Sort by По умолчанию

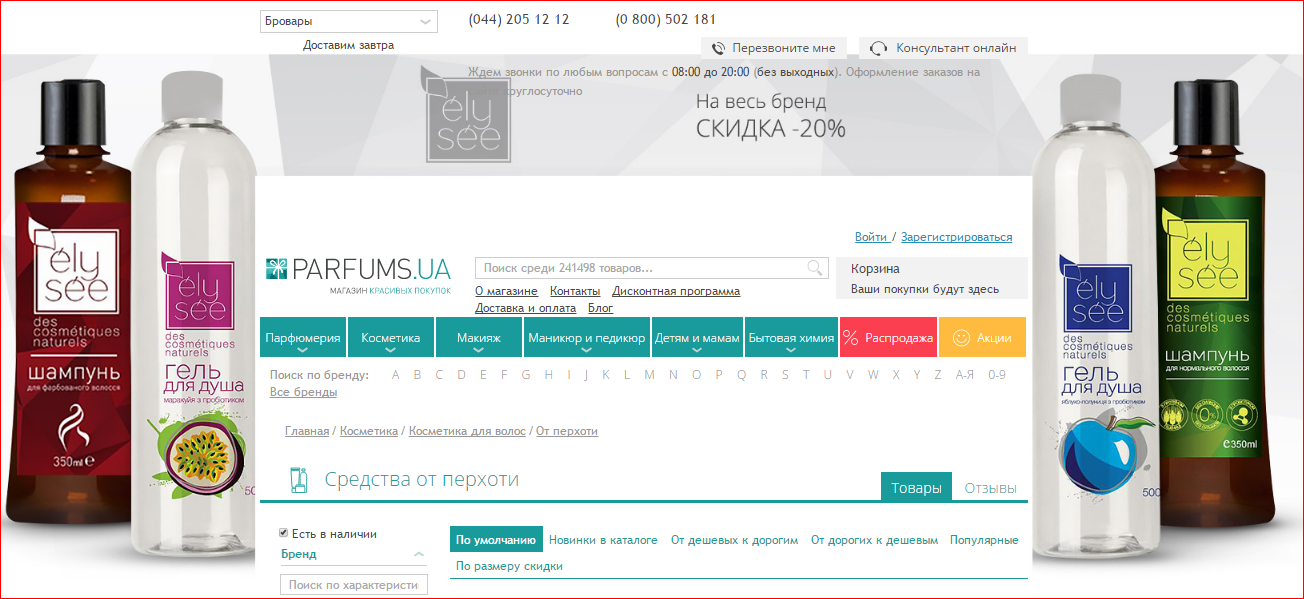pos(496,539)
